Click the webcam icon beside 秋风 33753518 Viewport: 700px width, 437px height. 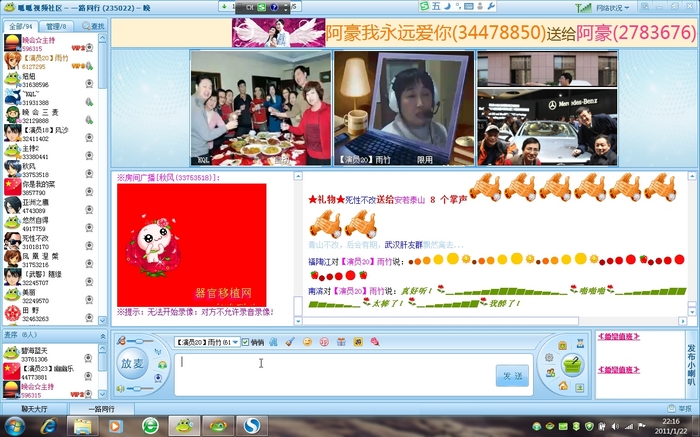(89, 173)
